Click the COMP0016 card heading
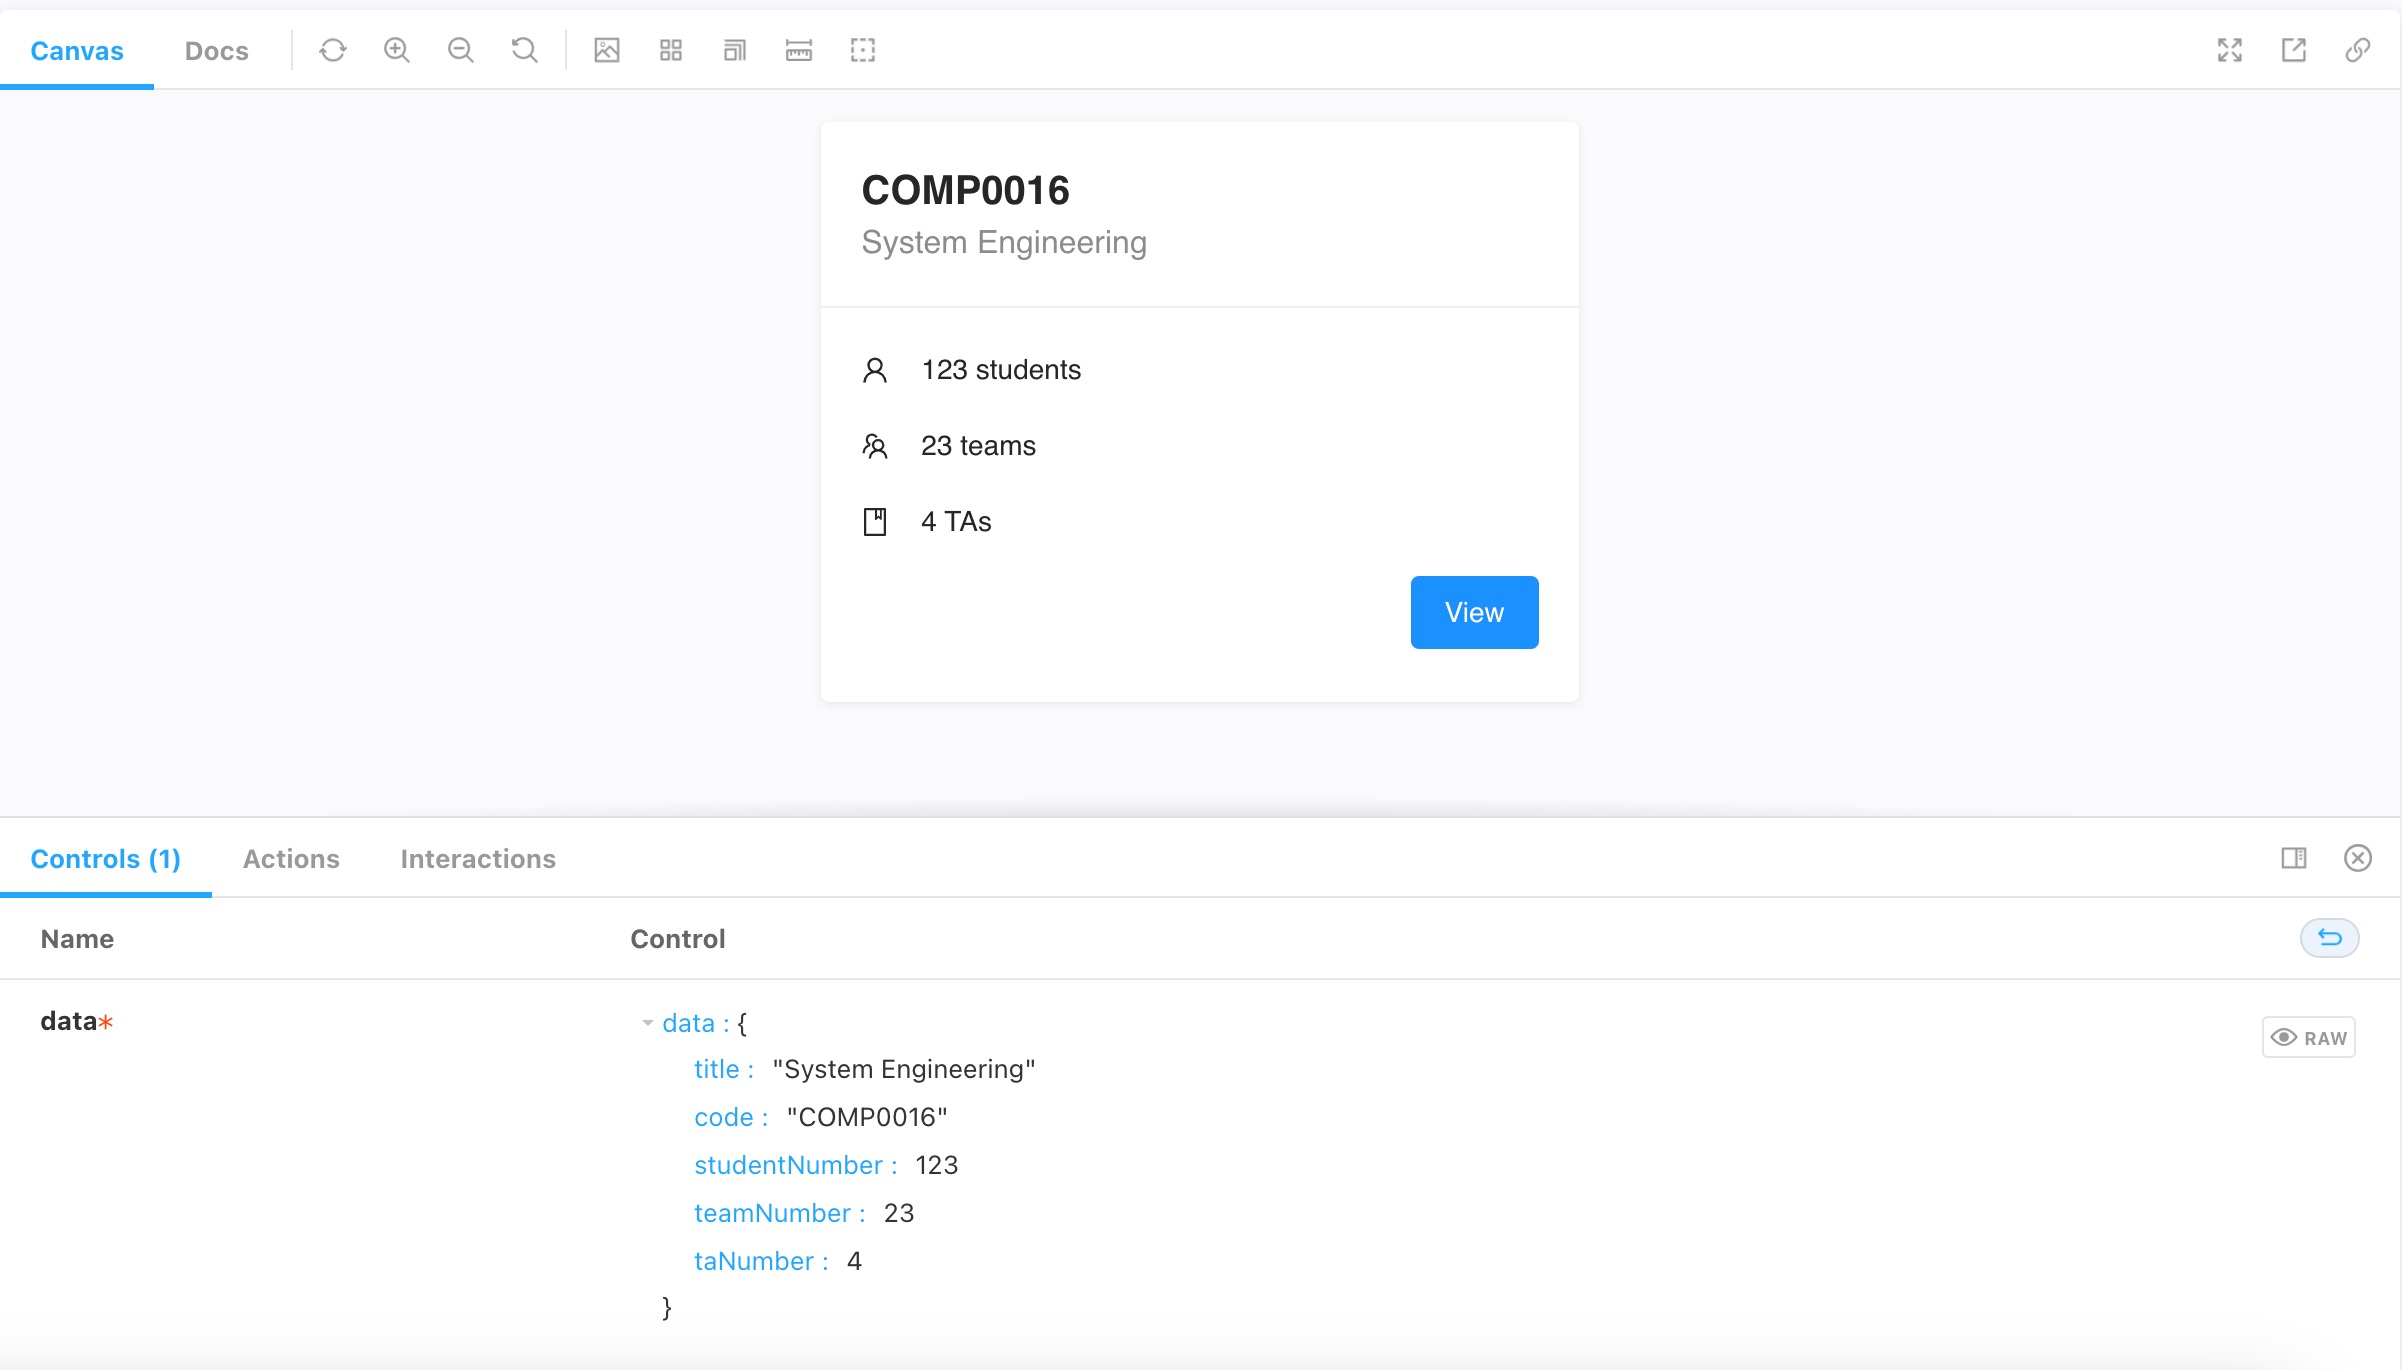 (966, 190)
